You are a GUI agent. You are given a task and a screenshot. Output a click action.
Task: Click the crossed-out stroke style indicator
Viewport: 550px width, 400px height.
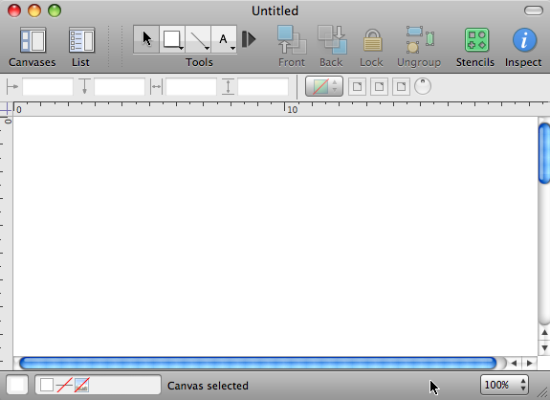click(x=65, y=385)
